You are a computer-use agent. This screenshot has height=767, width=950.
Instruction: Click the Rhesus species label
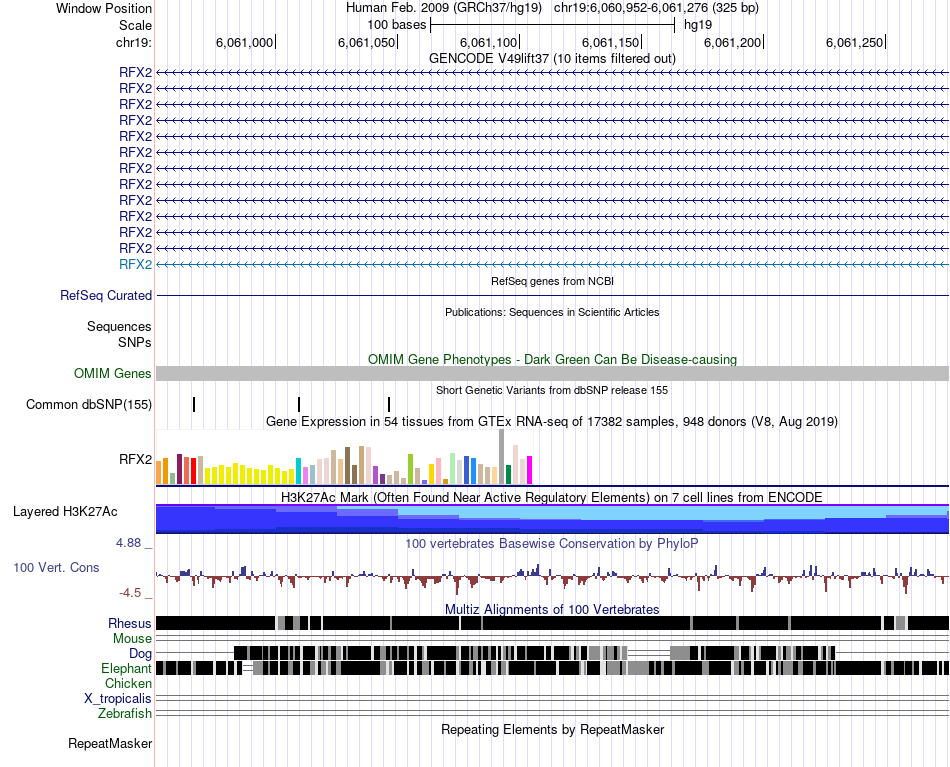(x=130, y=623)
